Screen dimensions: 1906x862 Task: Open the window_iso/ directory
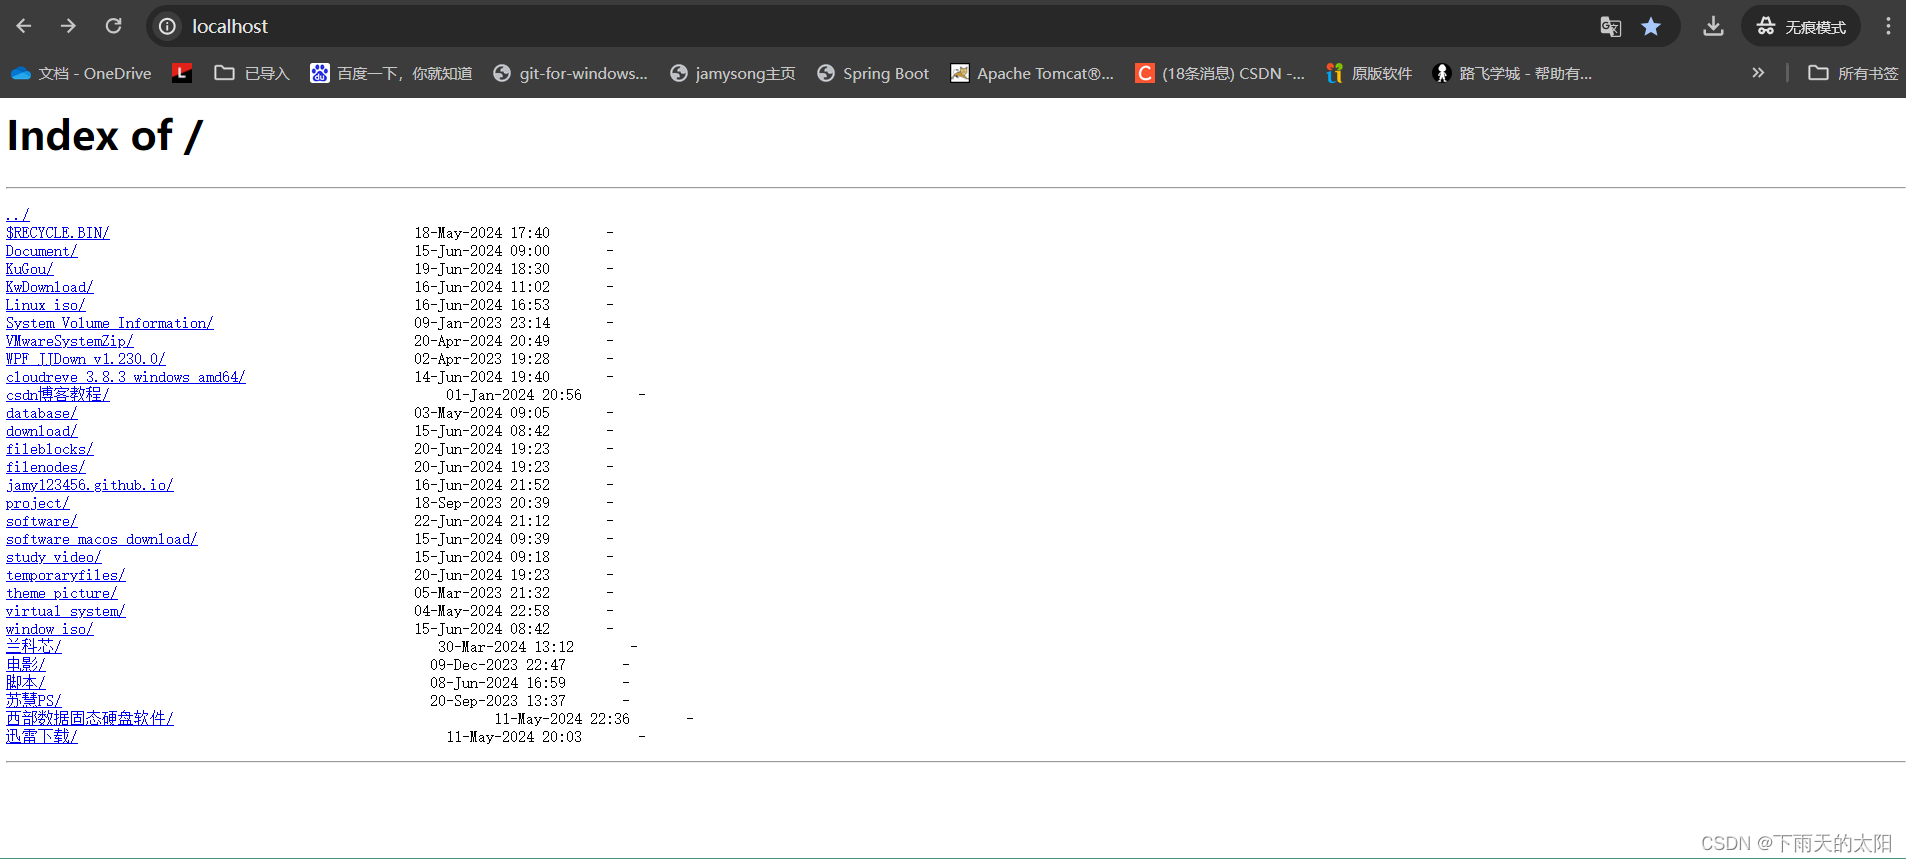pos(50,629)
